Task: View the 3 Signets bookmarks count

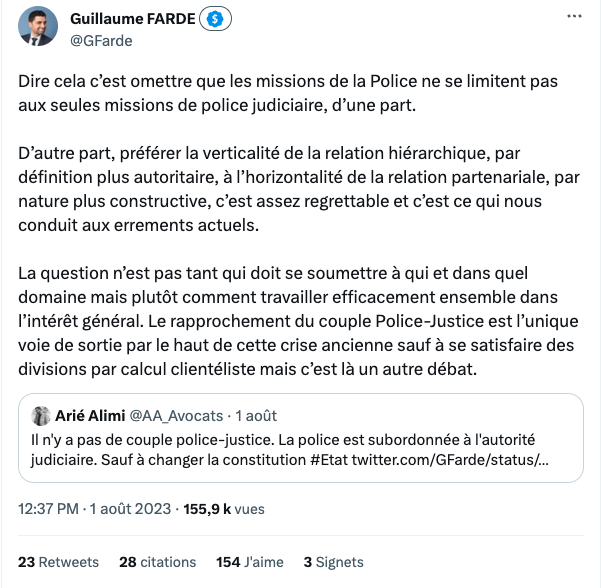Action: (x=333, y=562)
